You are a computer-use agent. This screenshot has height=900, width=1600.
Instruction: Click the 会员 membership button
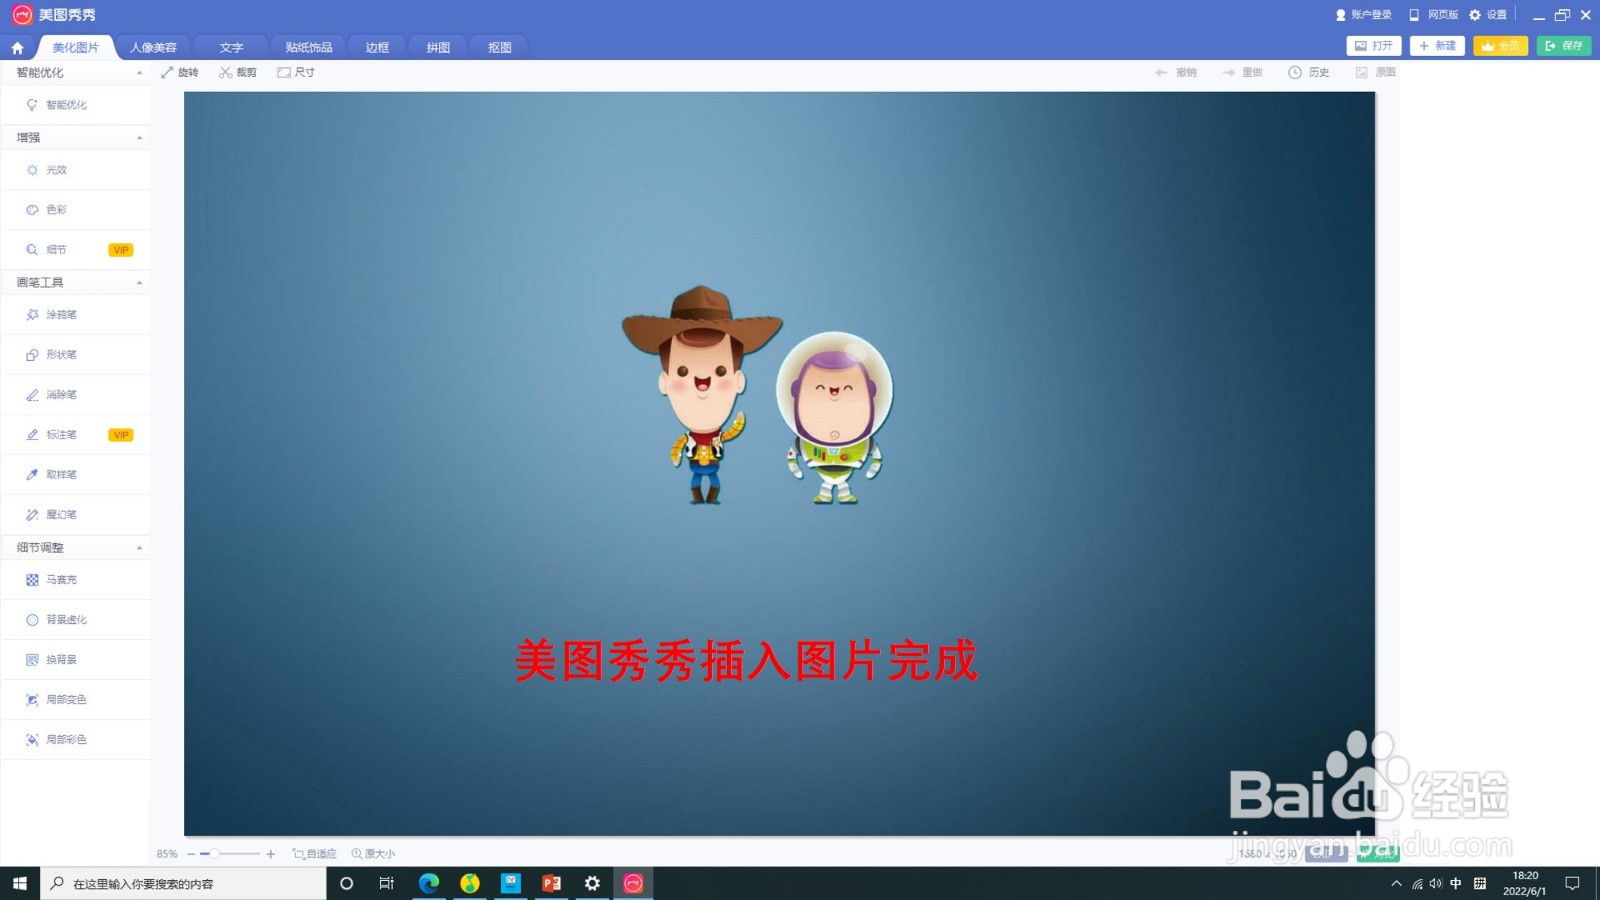[1500, 46]
